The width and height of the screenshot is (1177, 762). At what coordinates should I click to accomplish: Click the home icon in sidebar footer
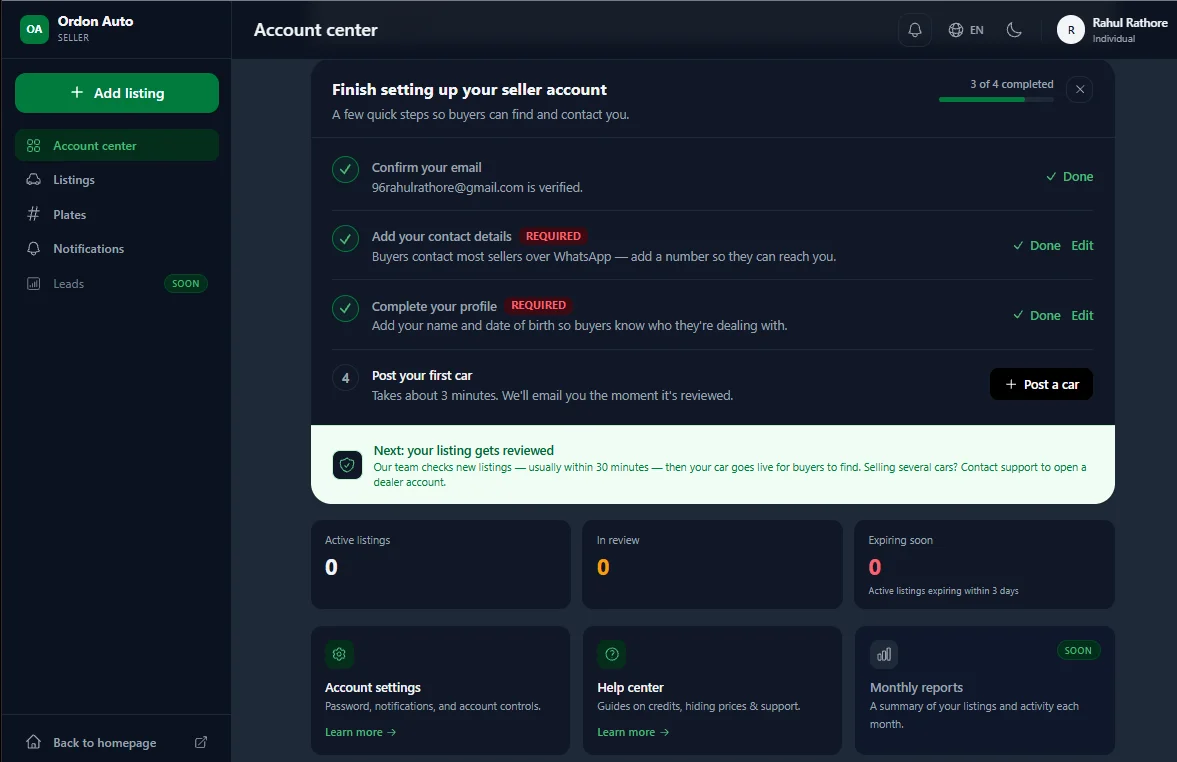click(34, 742)
